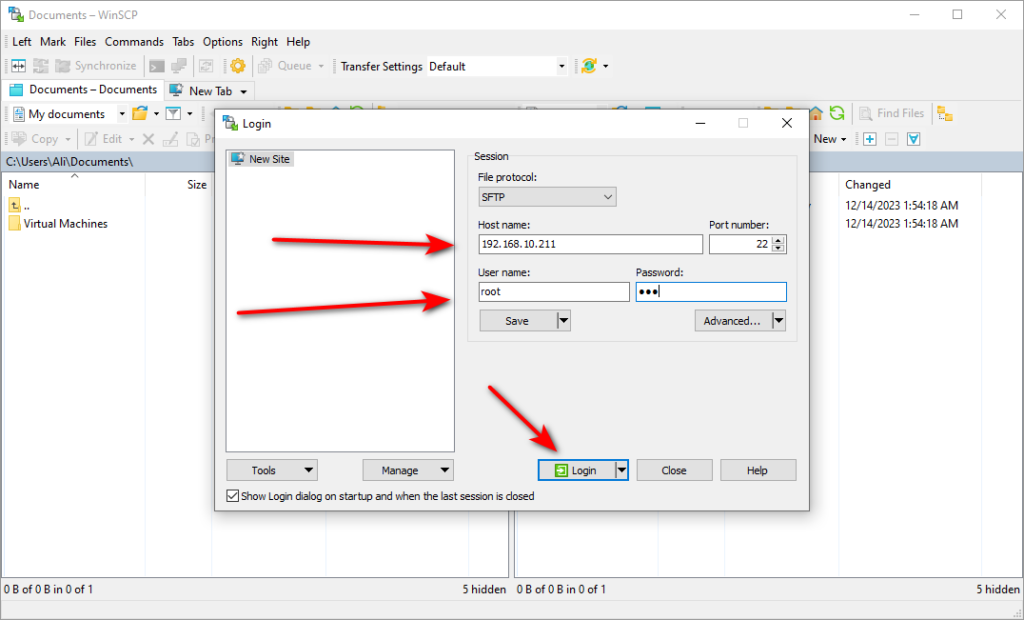Click the Help button in Login dialog
The image size is (1024, 620).
point(758,470)
